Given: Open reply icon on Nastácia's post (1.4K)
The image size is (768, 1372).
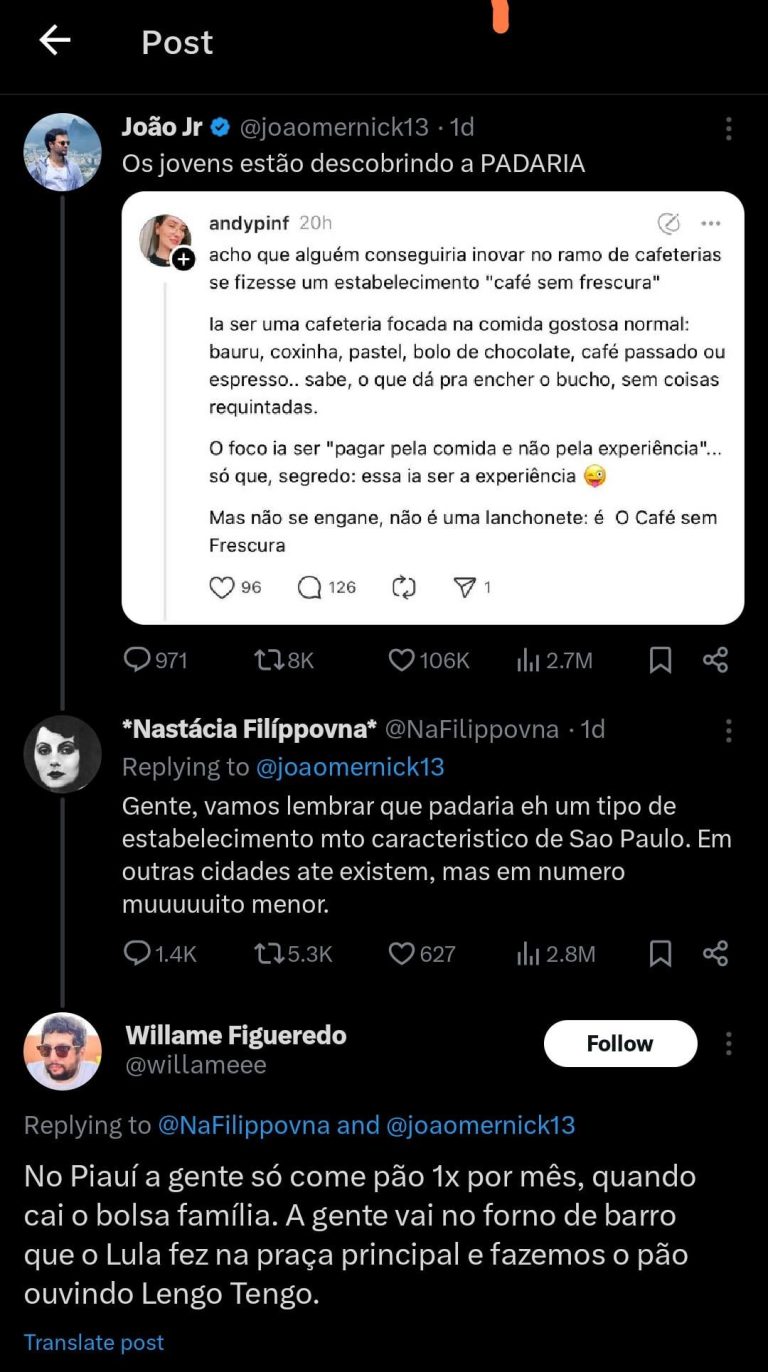Looking at the screenshot, I should coord(137,954).
